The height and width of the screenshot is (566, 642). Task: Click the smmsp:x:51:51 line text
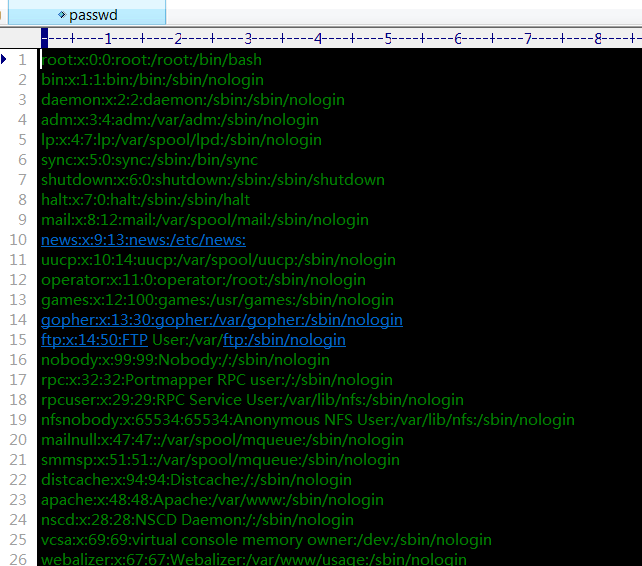tap(220, 460)
